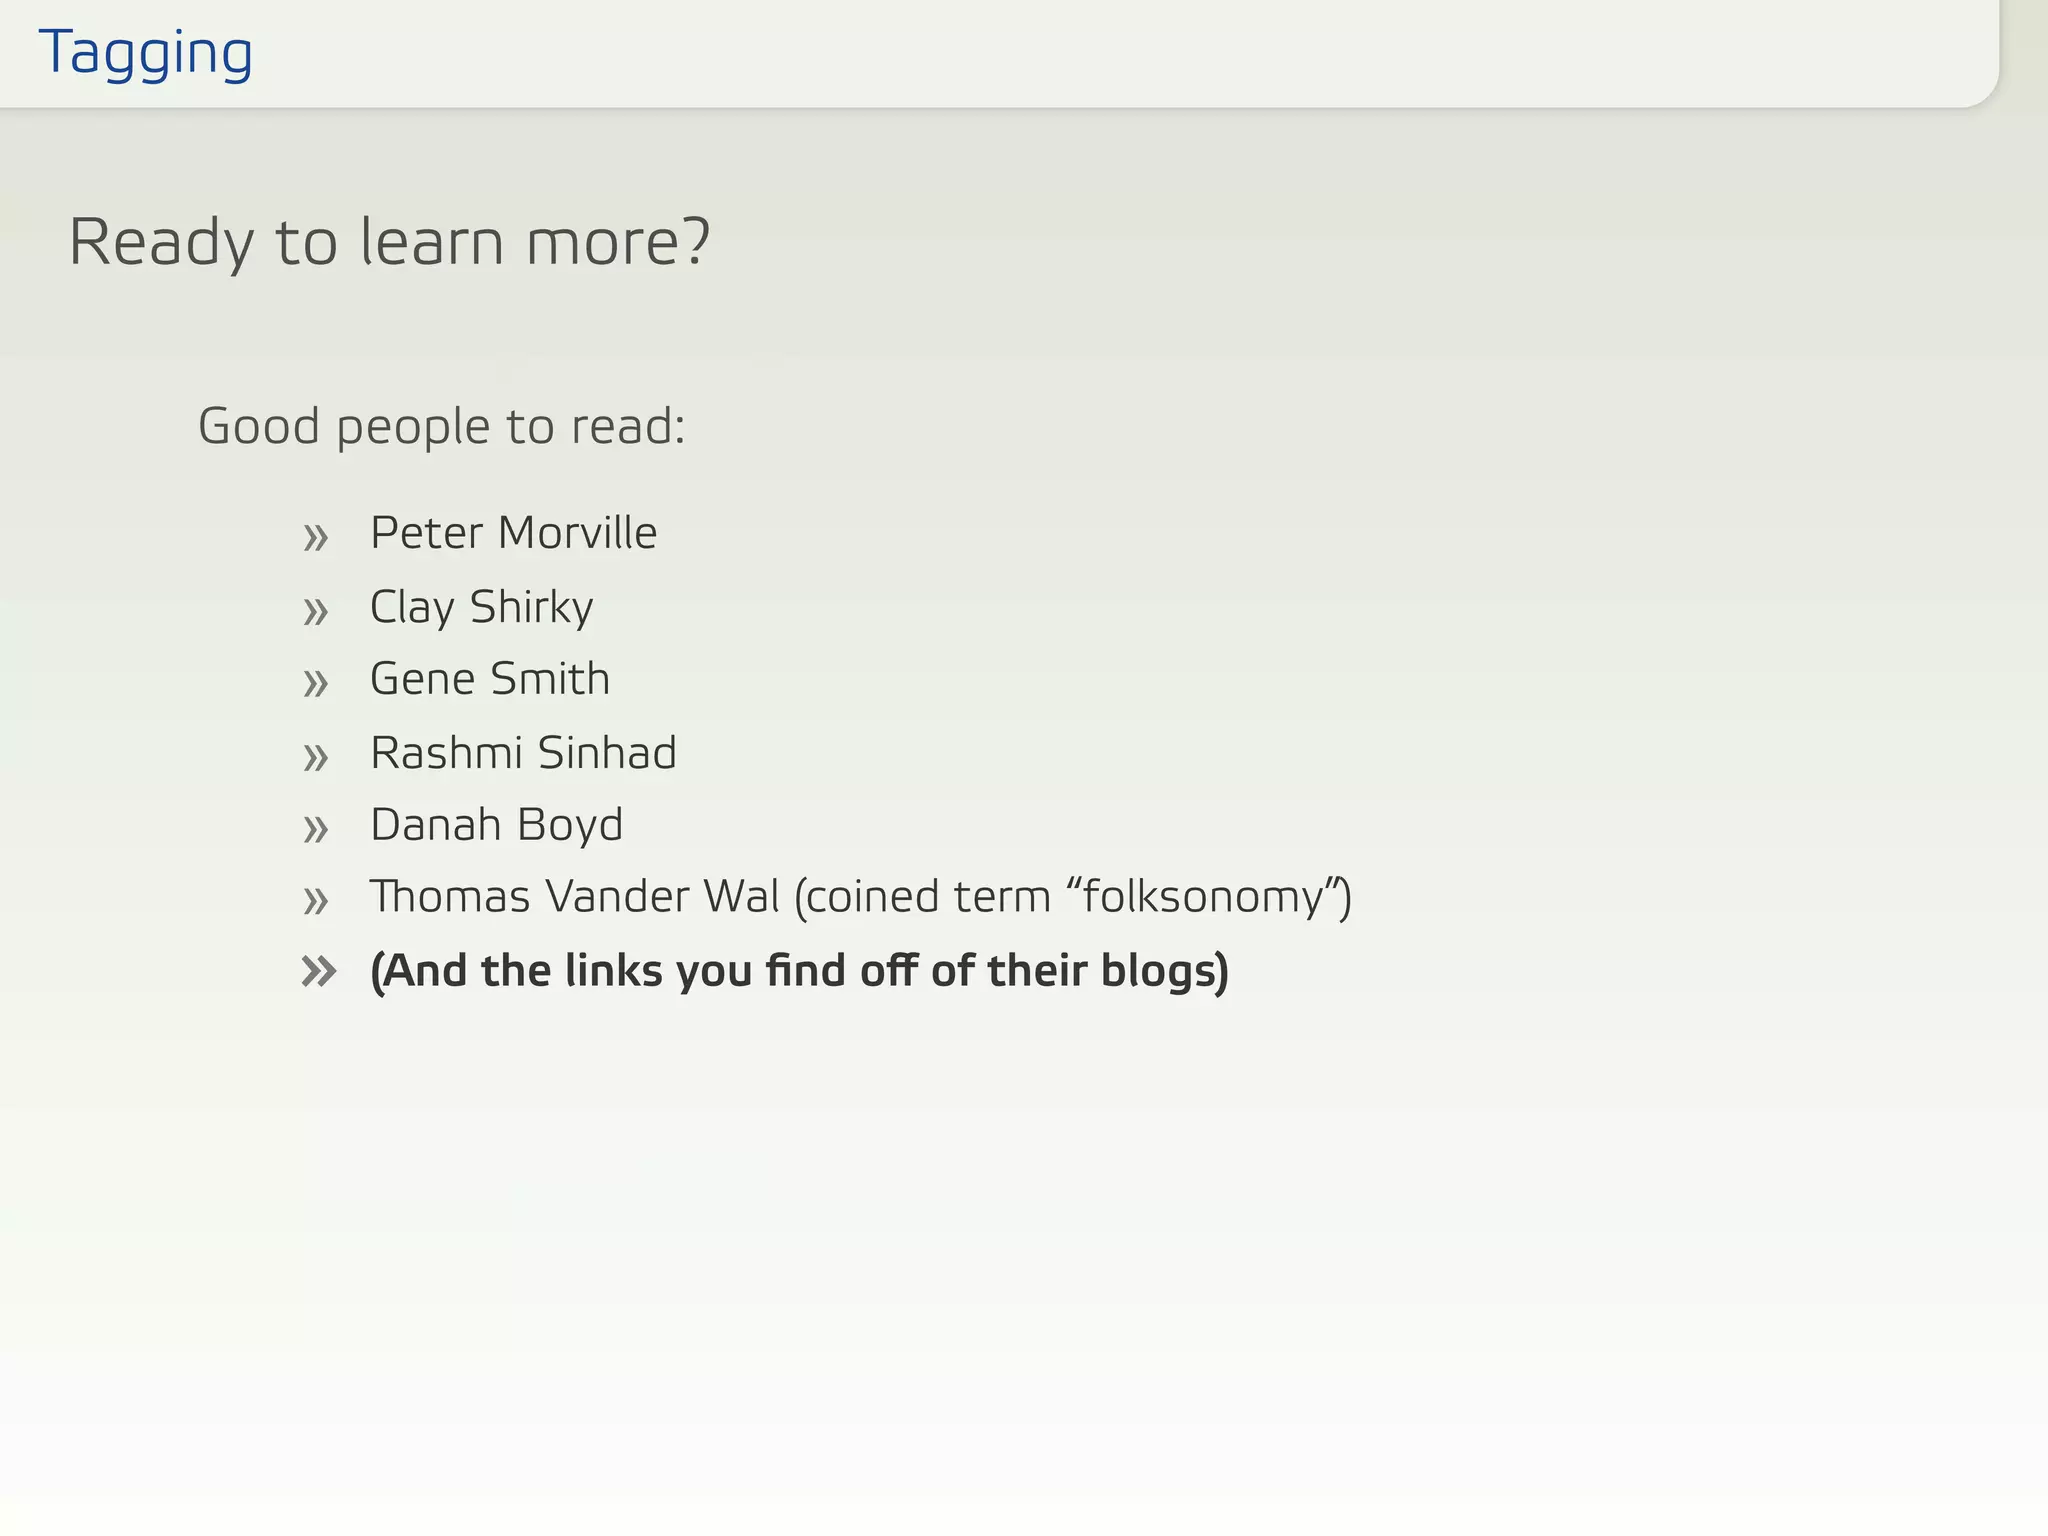Click the bullet arrow beside Peter Morville
Screen dimensions: 2048x1536
[316, 538]
